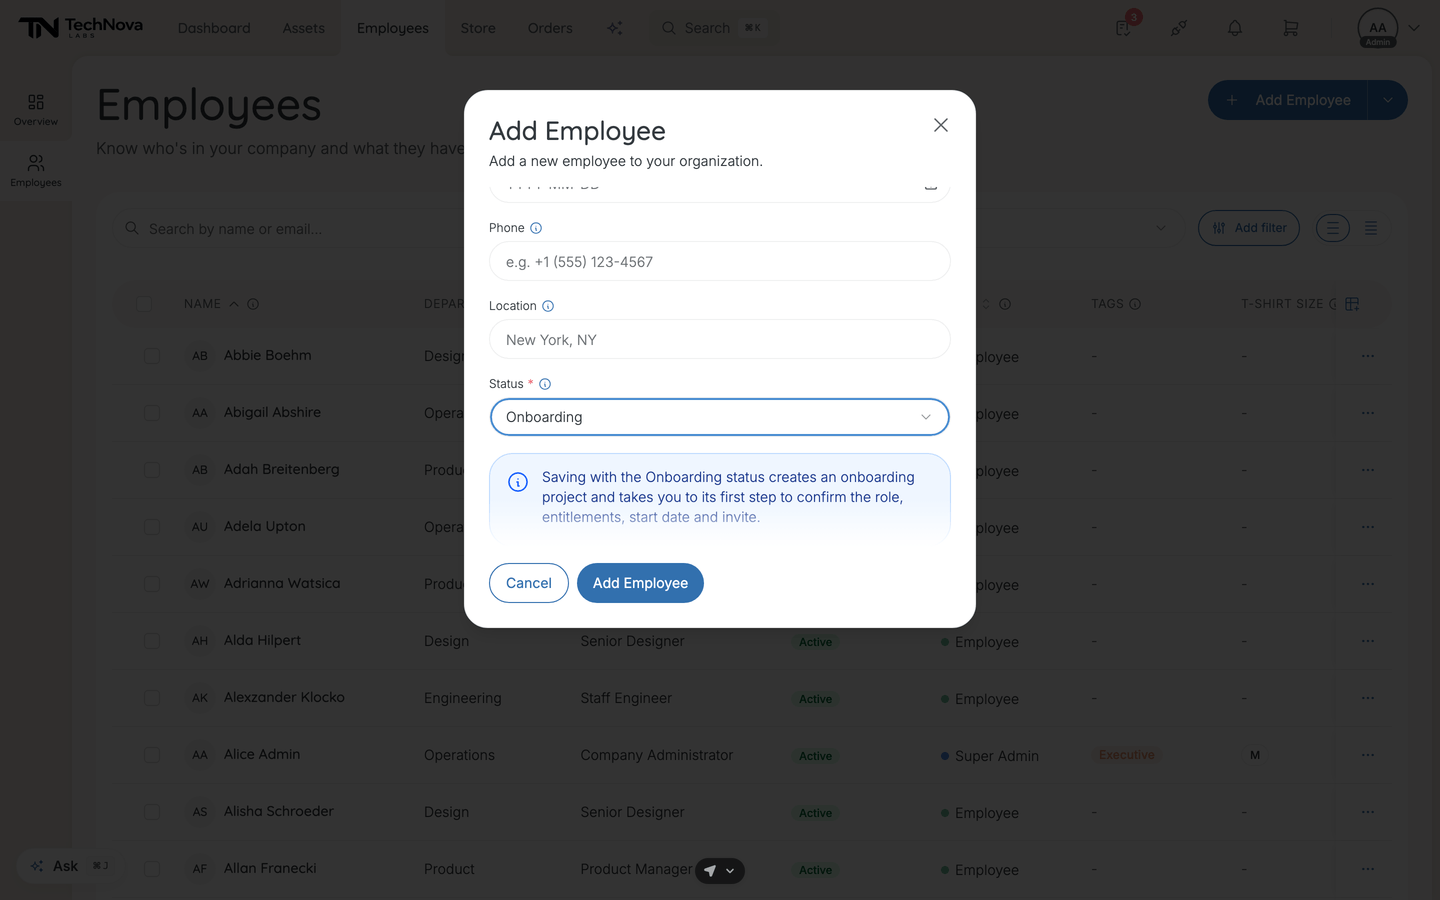Viewport: 1440px width, 900px height.
Task: Click the Phone field info icon
Action: tap(536, 228)
